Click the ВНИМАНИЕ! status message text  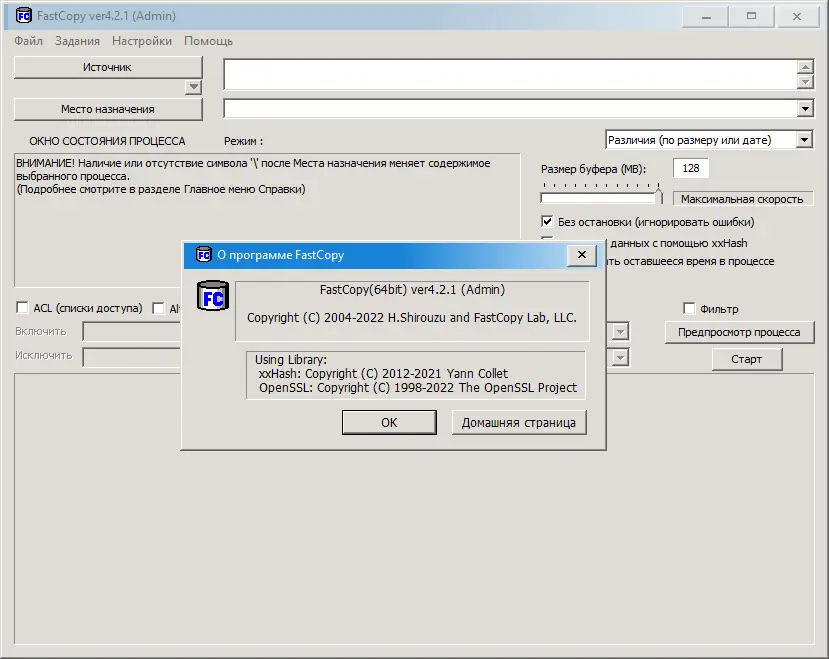[253, 176]
